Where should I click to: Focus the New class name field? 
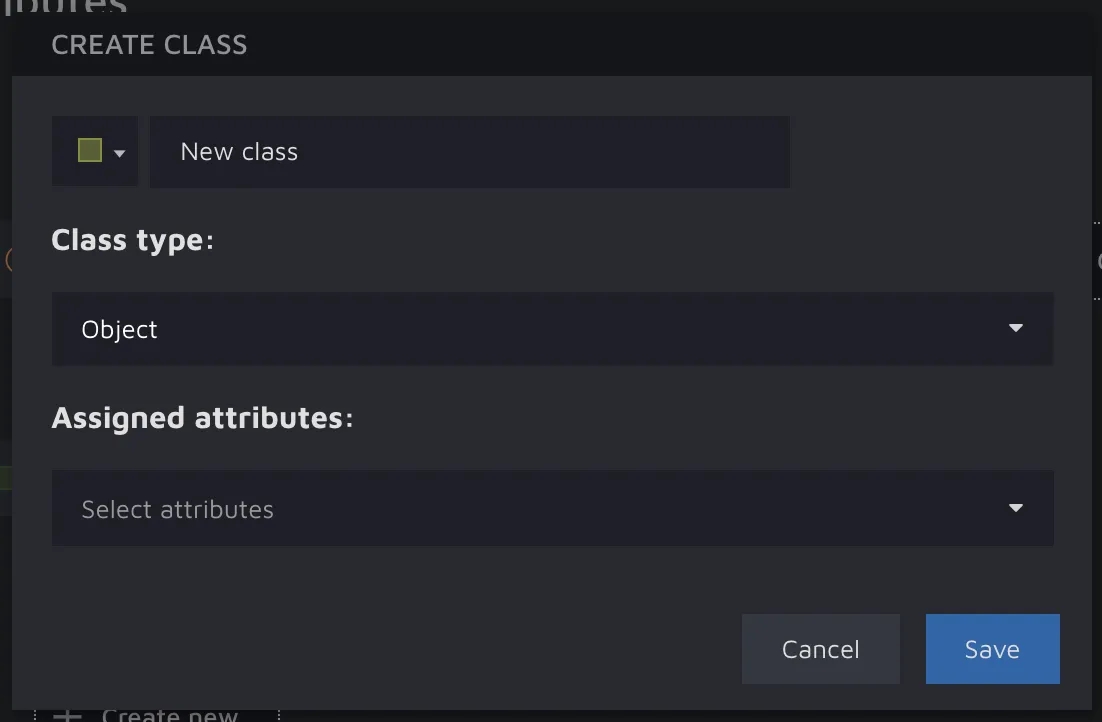pos(470,152)
